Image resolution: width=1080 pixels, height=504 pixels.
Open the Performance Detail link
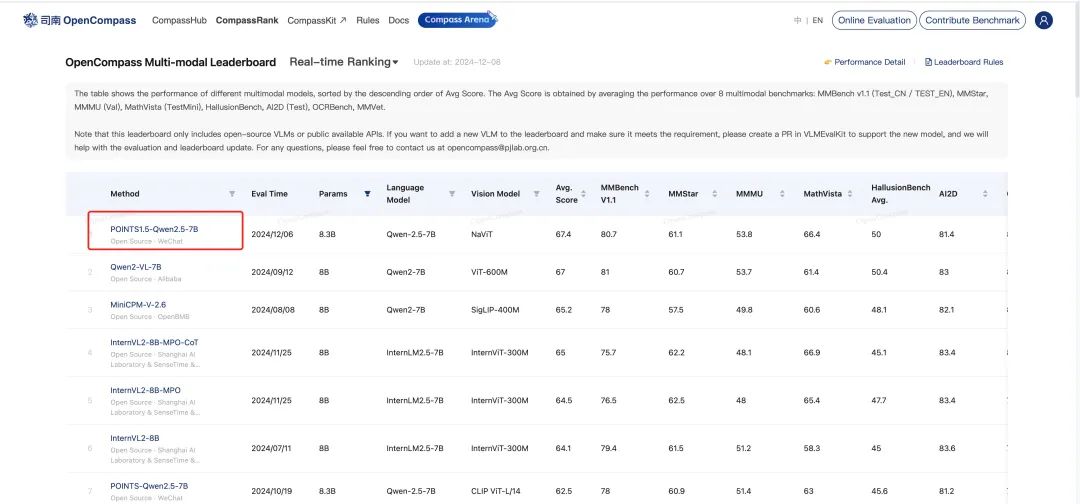click(864, 62)
